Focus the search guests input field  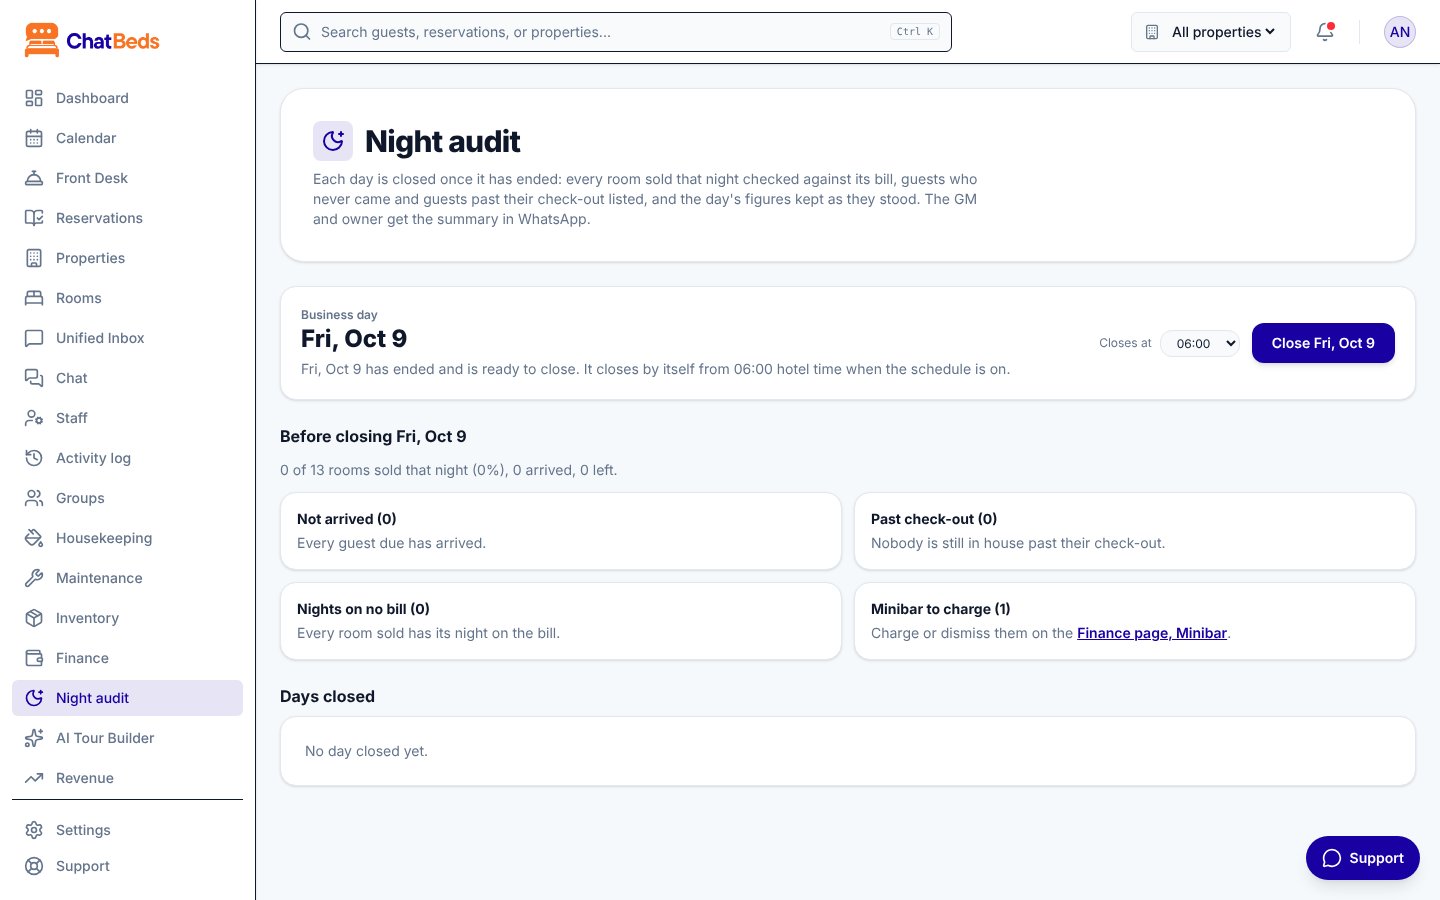pyautogui.click(x=616, y=32)
